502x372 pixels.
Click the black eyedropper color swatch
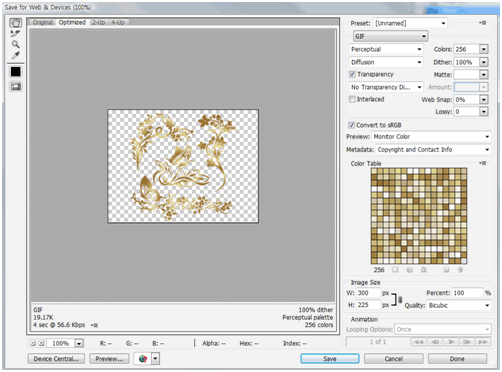[15, 72]
